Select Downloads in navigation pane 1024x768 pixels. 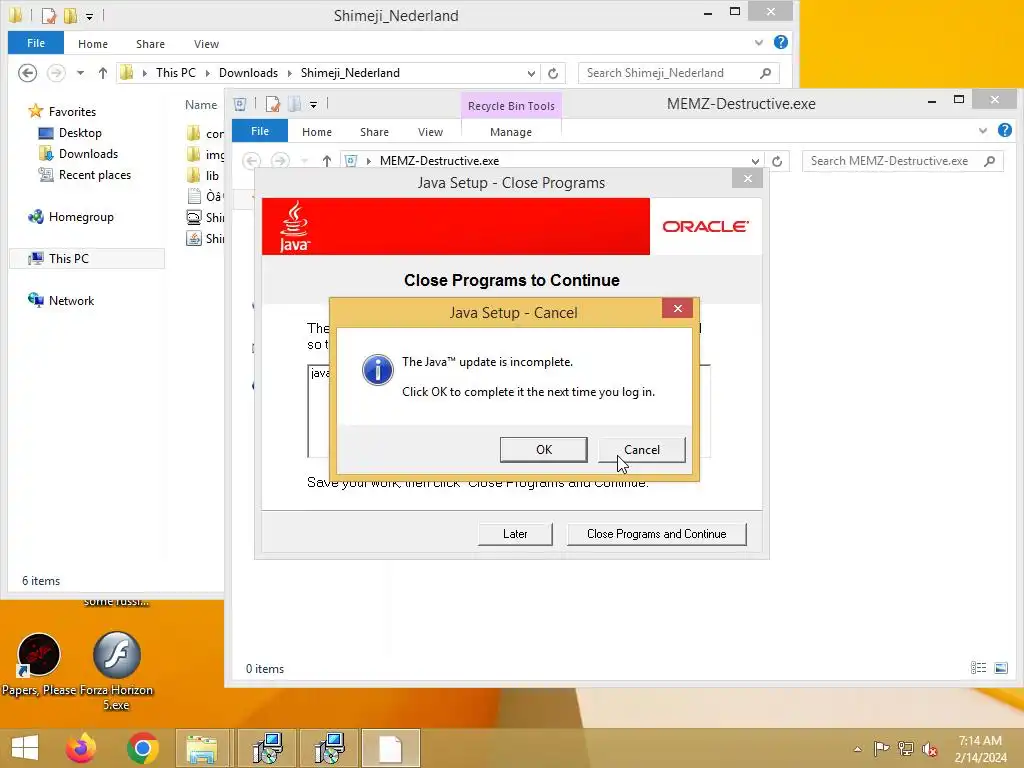tap(88, 153)
